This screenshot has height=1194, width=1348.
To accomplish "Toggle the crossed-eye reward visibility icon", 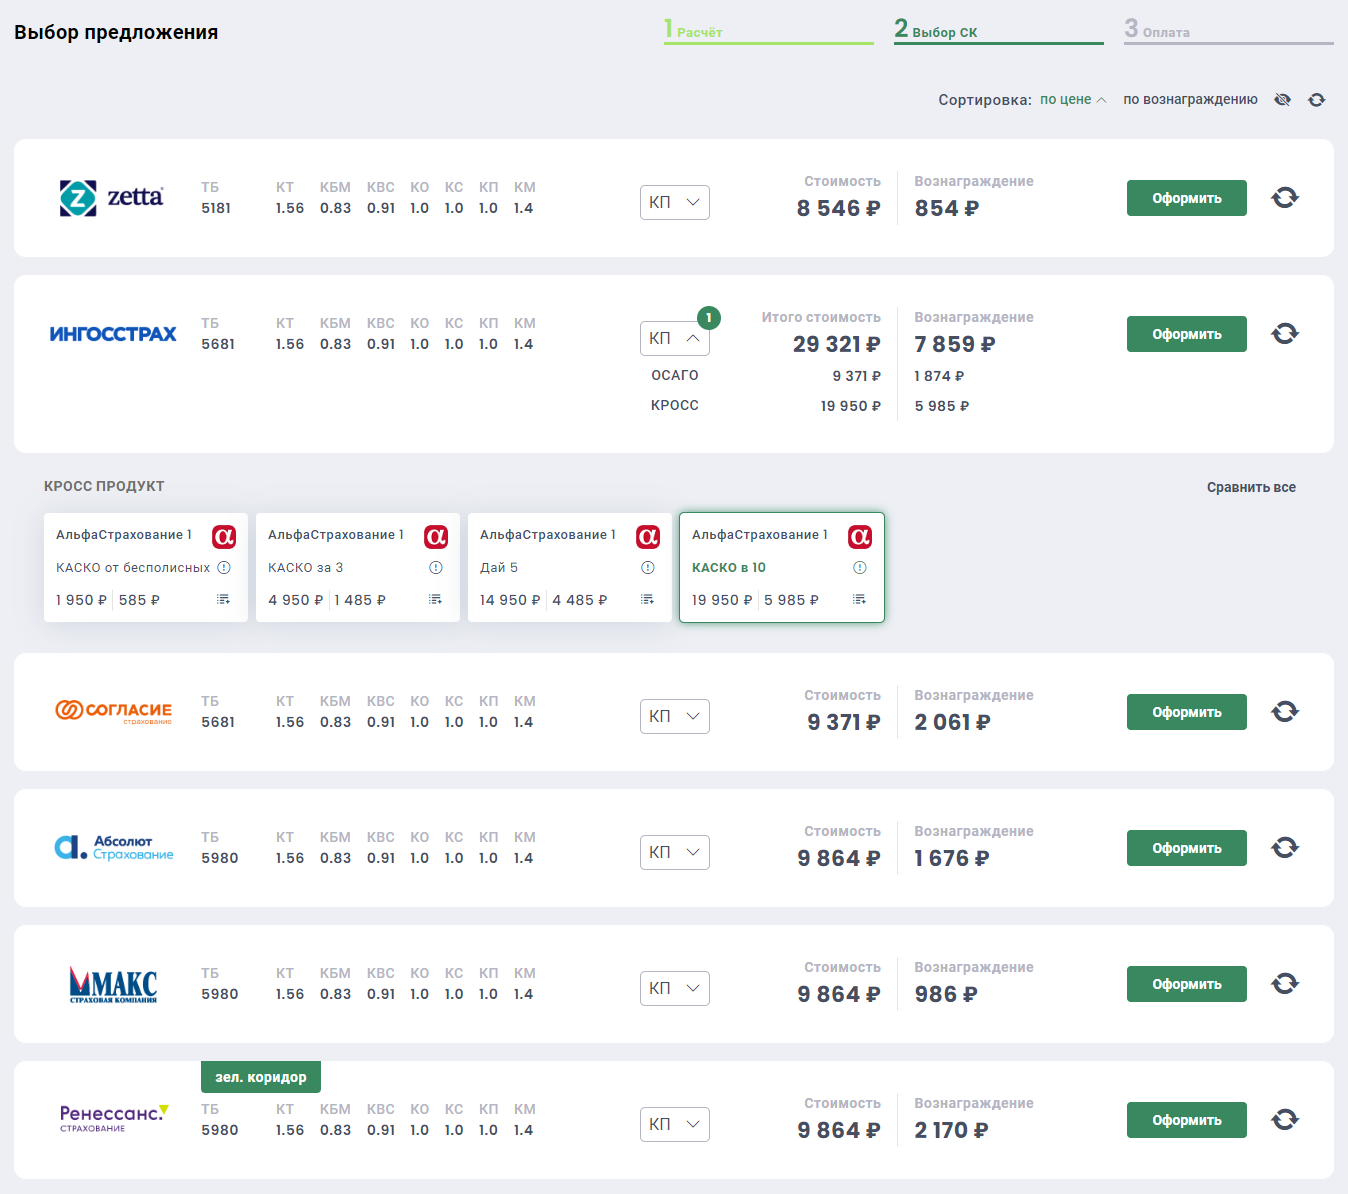I will (1283, 100).
